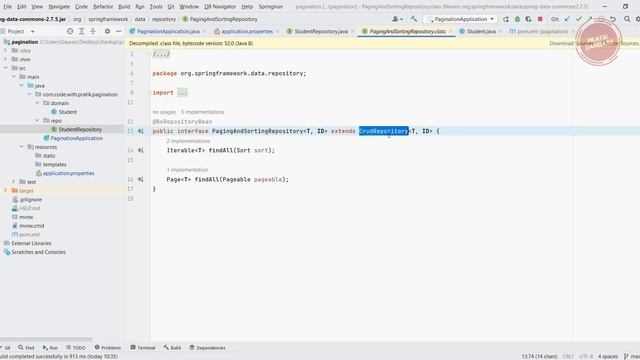Open the TODO tool window
The image size is (640, 360).
(x=76, y=348)
